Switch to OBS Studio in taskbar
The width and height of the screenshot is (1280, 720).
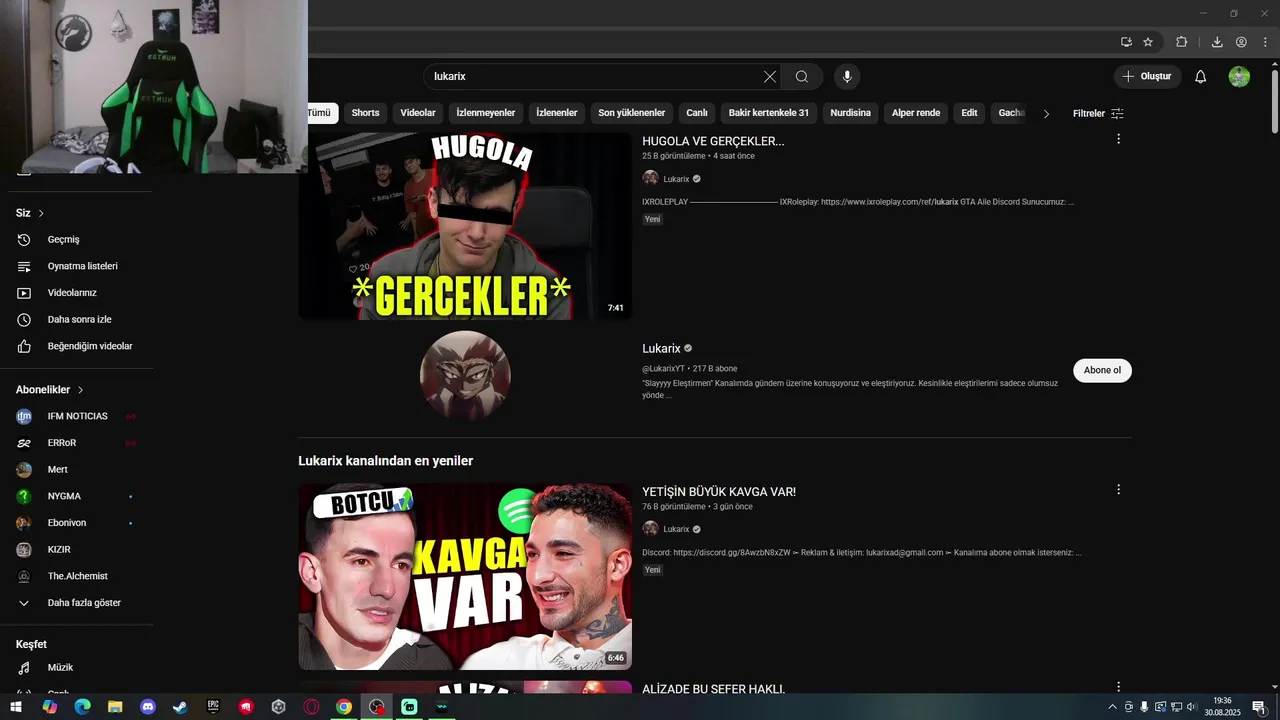pyautogui.click(x=376, y=707)
